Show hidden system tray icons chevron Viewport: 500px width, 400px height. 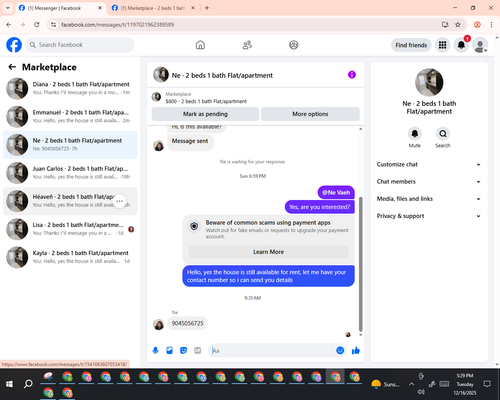(412, 384)
